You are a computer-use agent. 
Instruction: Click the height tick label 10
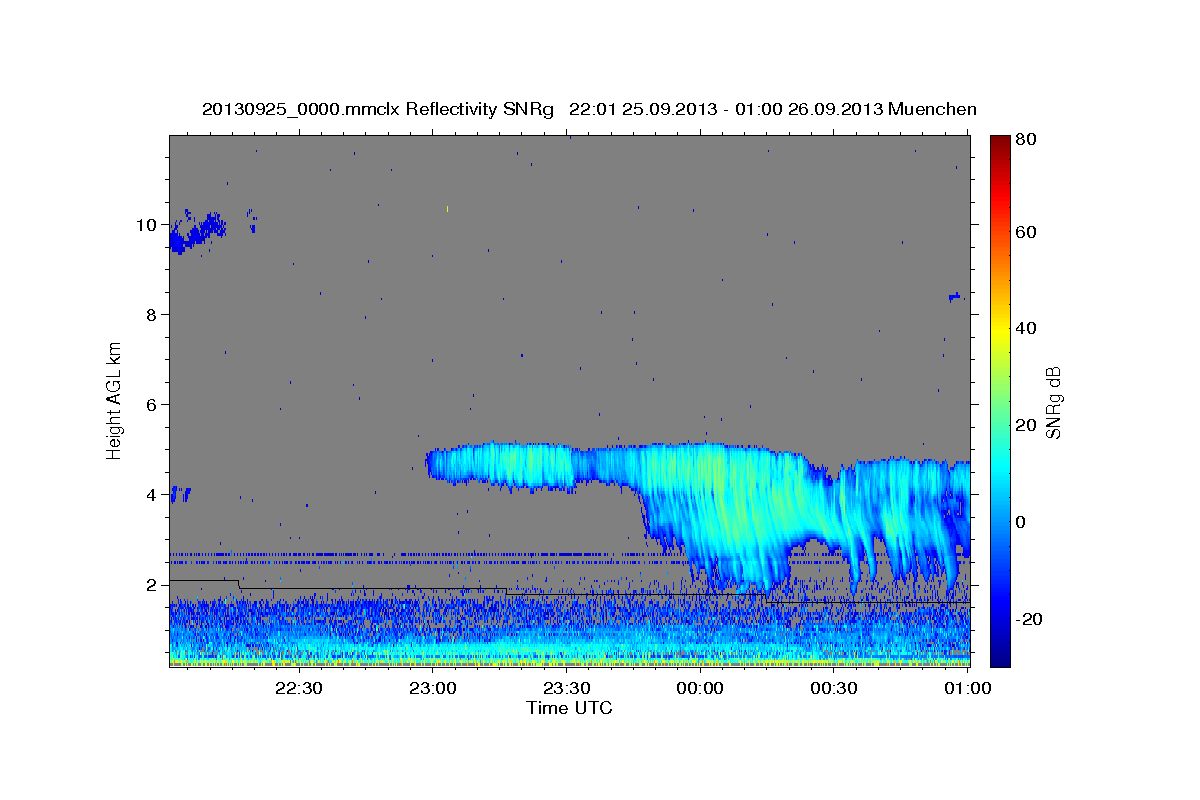pos(148,225)
